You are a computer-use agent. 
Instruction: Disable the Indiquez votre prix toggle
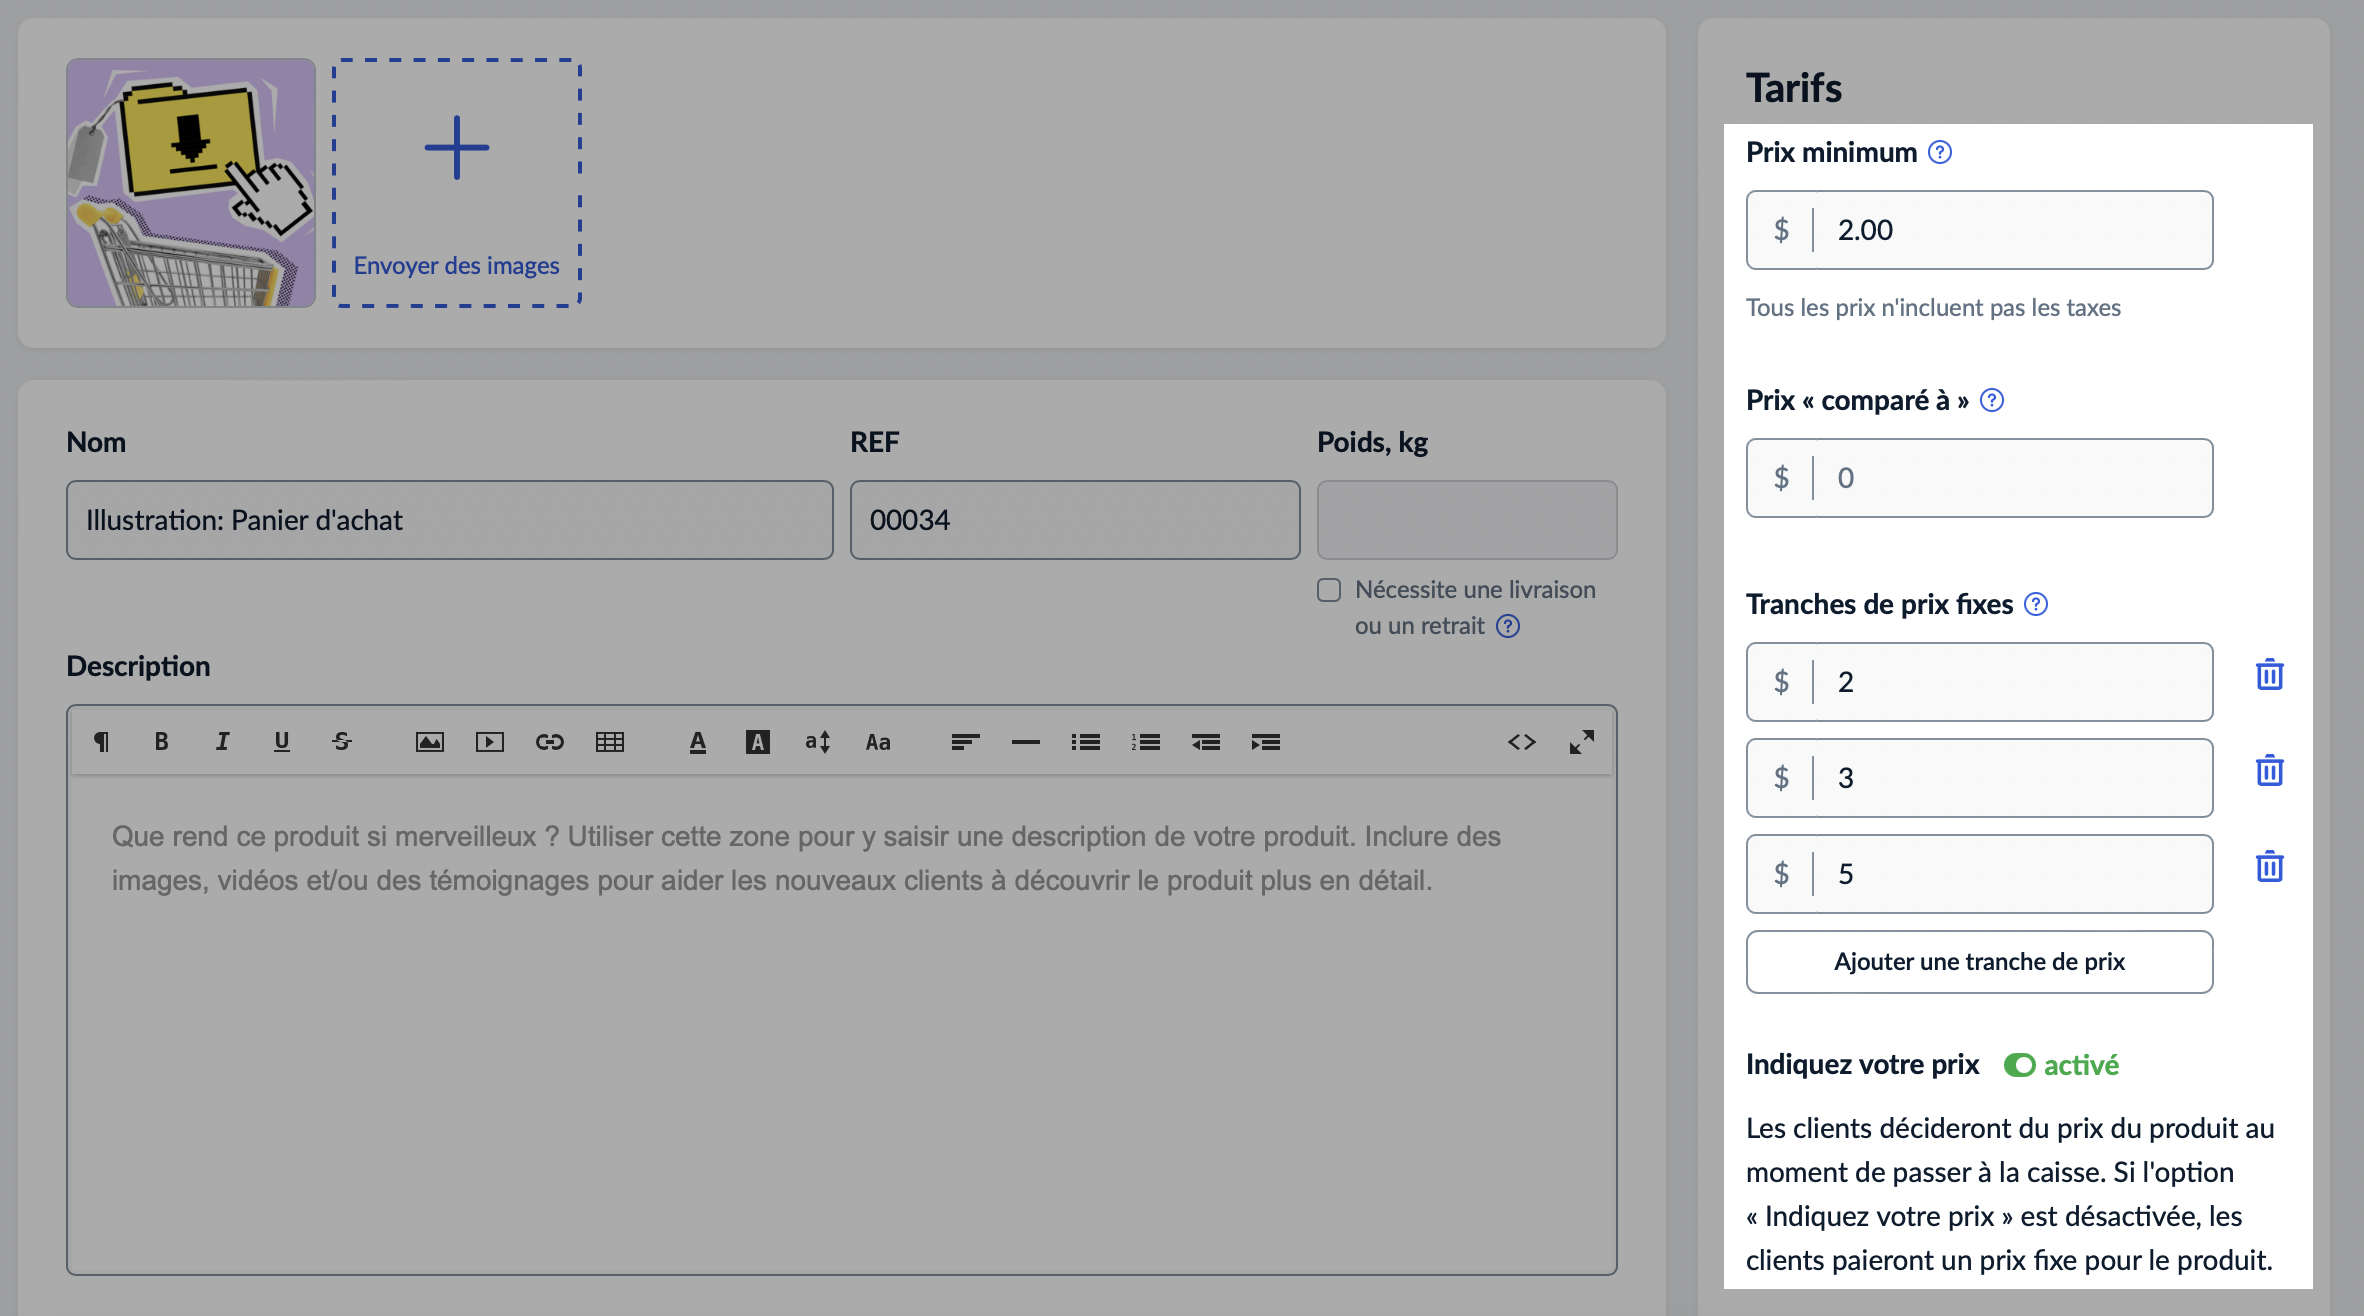pyautogui.click(x=2019, y=1065)
